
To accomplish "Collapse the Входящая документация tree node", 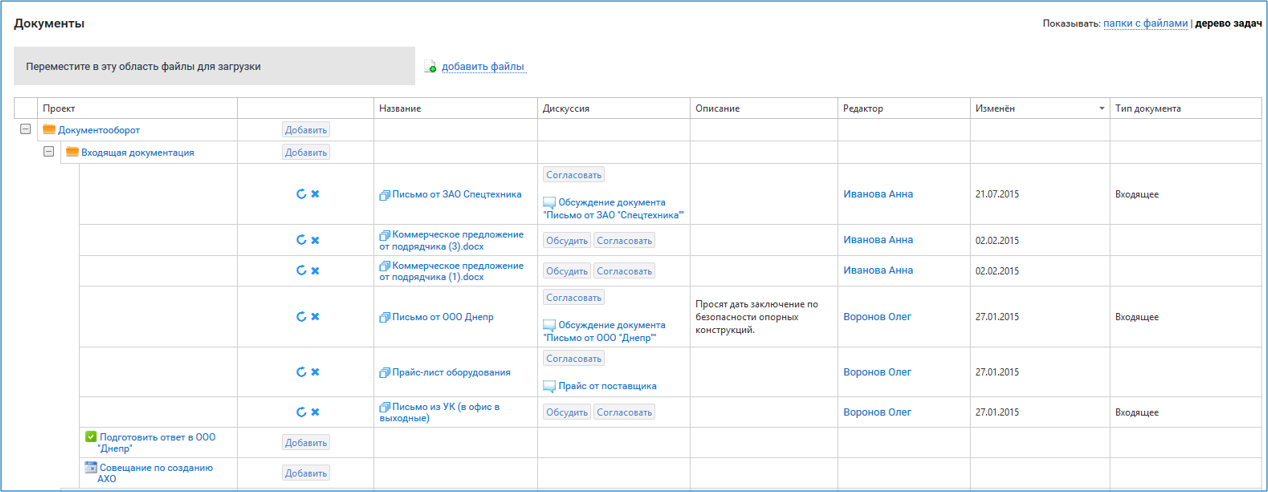I will tap(49, 152).
